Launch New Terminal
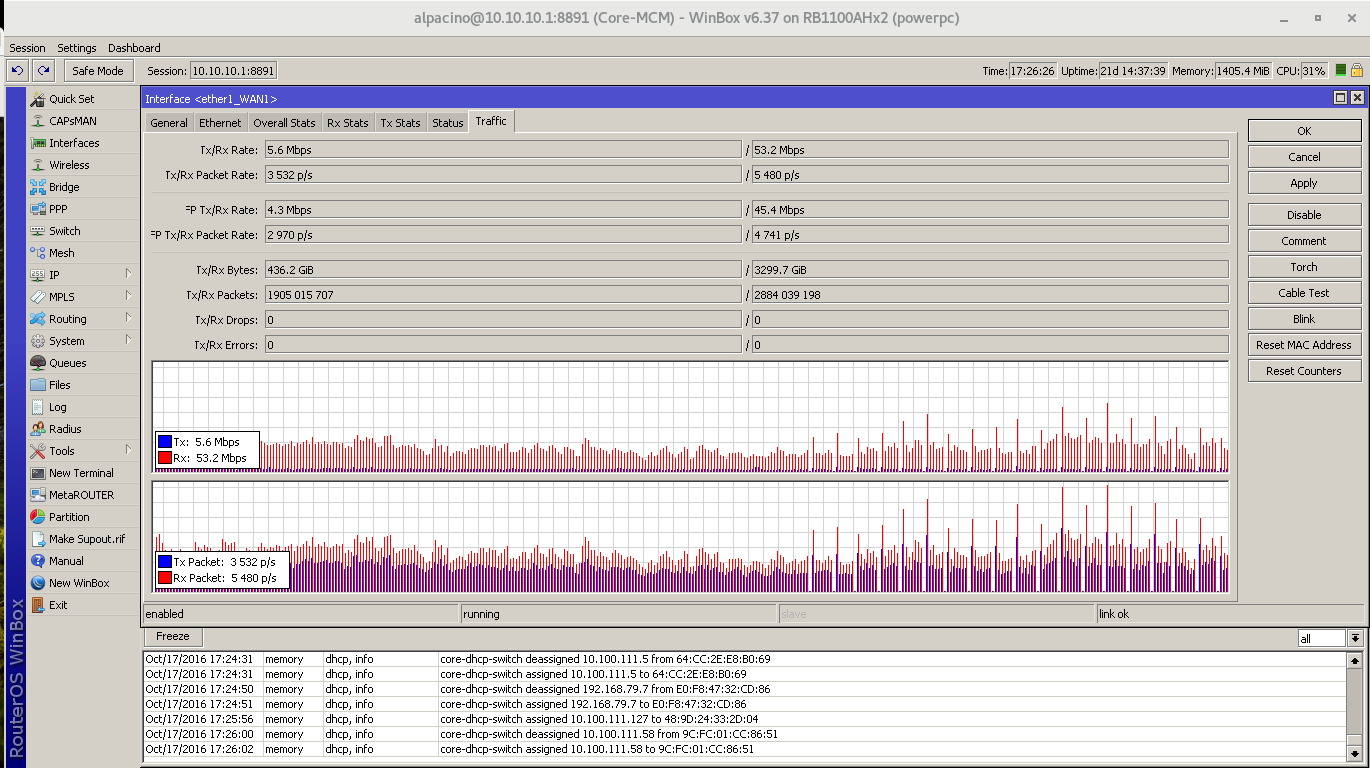1370x768 pixels. tap(80, 473)
